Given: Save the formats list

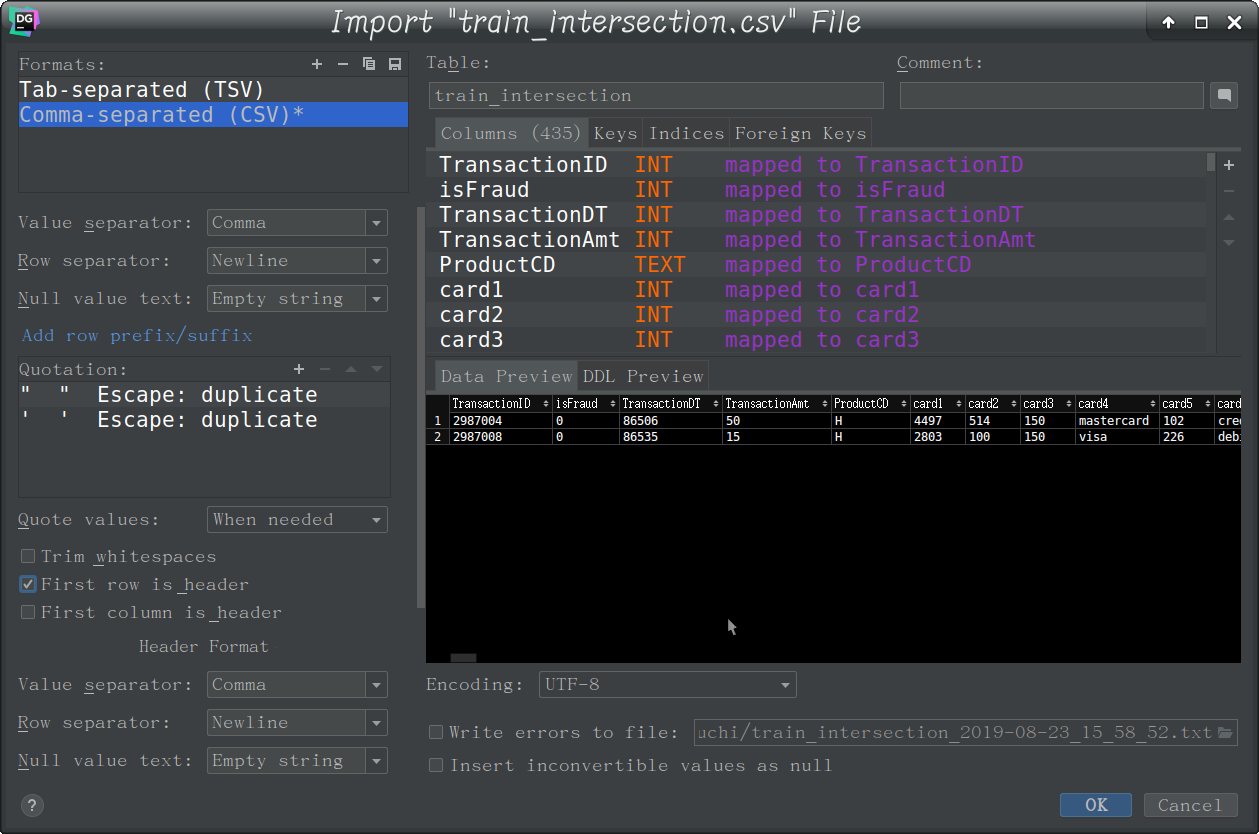Looking at the screenshot, I should 395,64.
